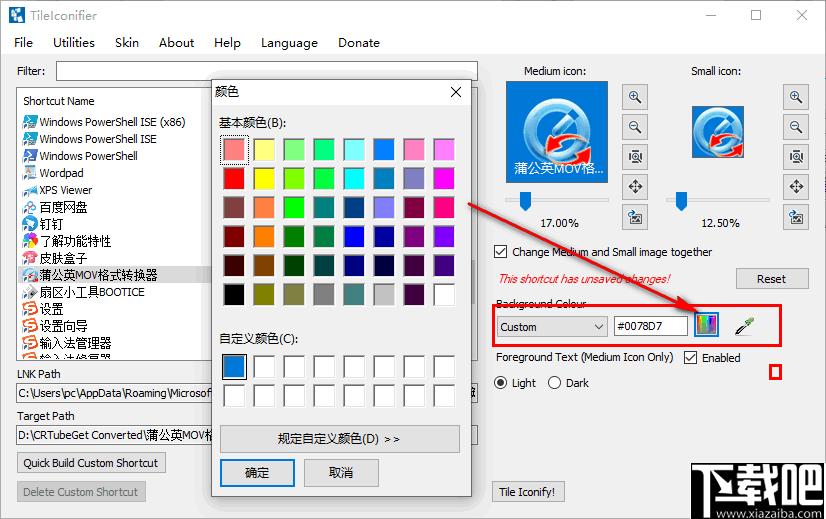Click the XPS Viewer shortcut icon

pos(30,190)
